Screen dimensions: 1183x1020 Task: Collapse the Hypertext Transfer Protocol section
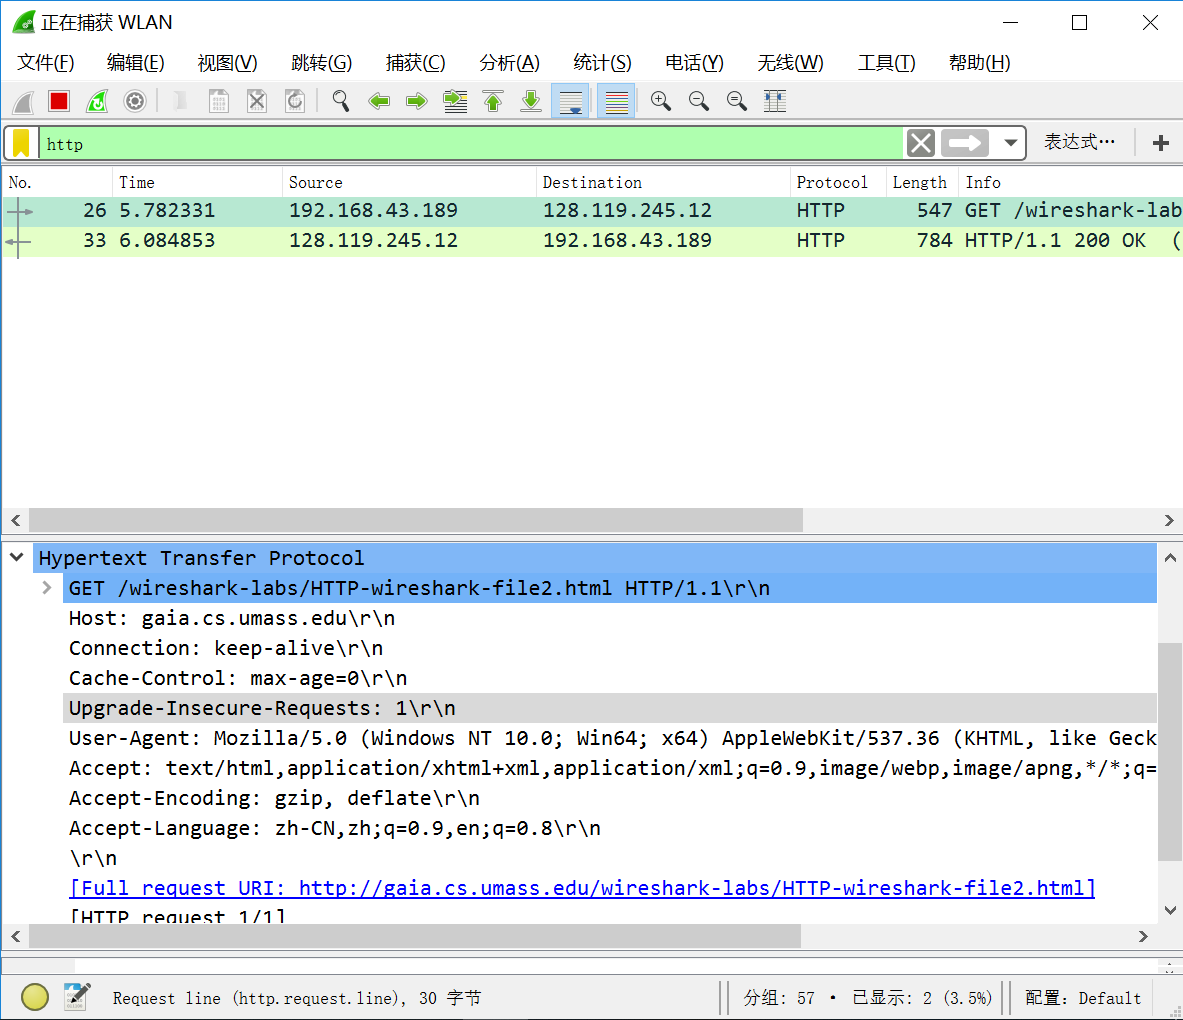[16, 557]
